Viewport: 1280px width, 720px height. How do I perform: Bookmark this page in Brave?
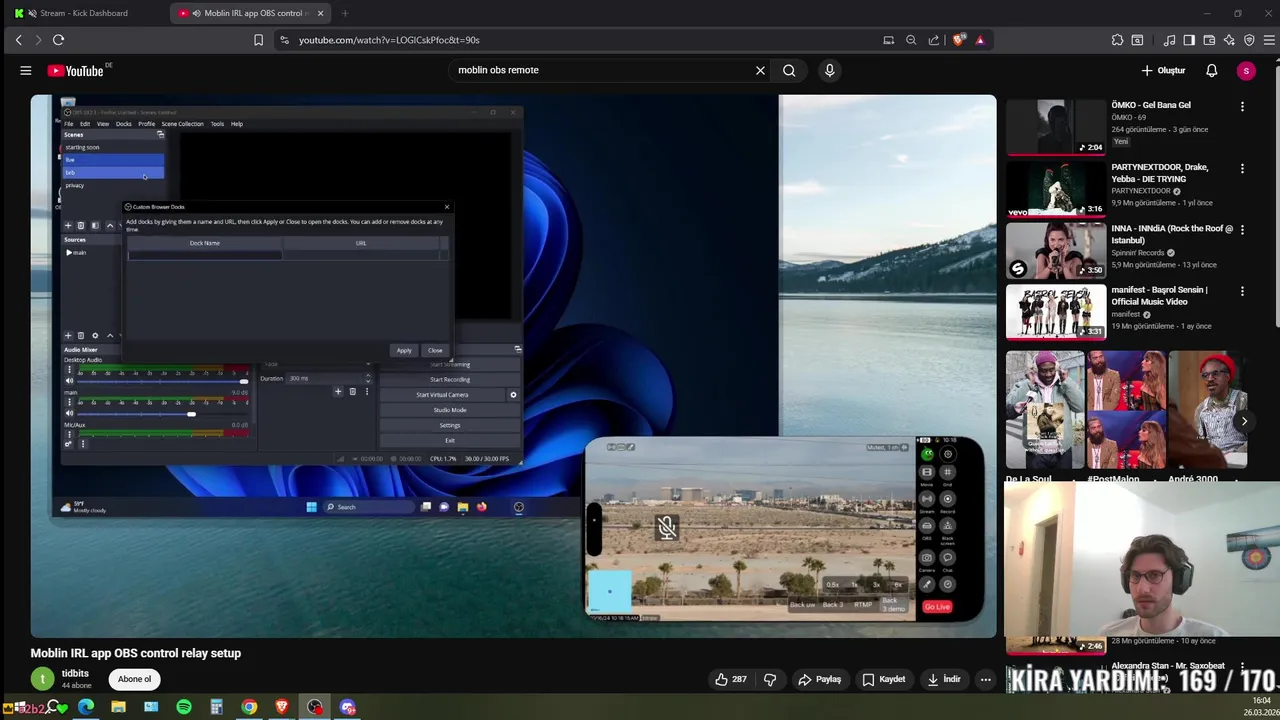[x=258, y=40]
